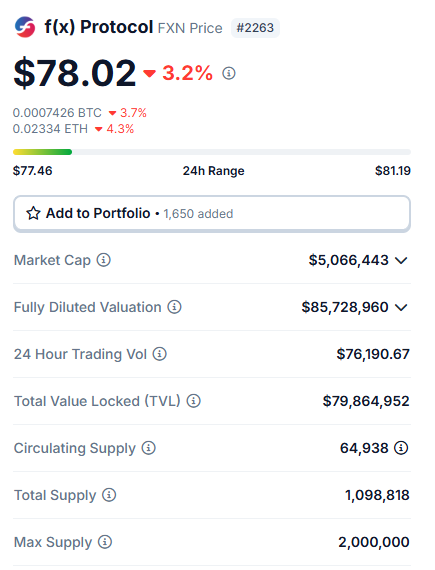435x570 pixels.
Task: Click the 24 Hour Trading Vol info icon
Action: (x=160, y=354)
